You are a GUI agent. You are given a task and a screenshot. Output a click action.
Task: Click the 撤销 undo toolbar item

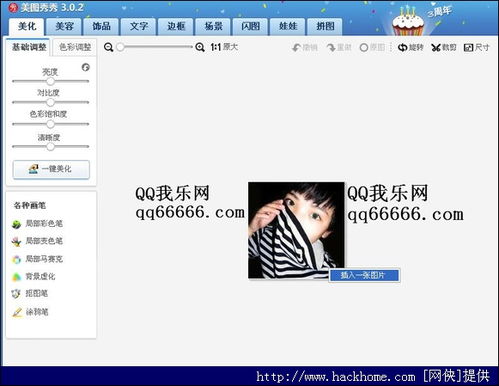tap(305, 48)
